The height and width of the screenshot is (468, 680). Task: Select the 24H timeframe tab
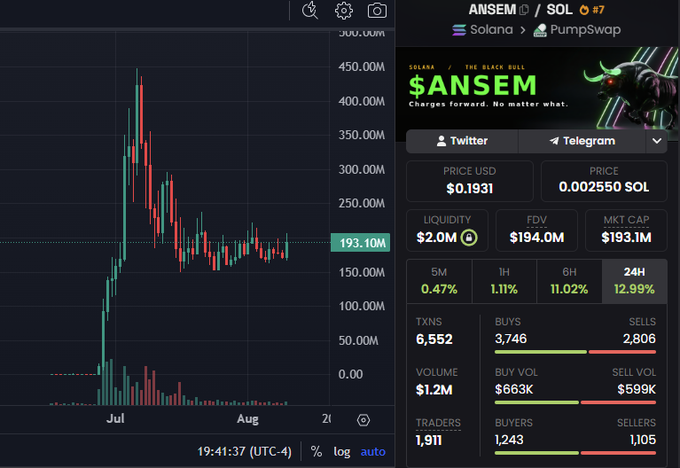(634, 281)
